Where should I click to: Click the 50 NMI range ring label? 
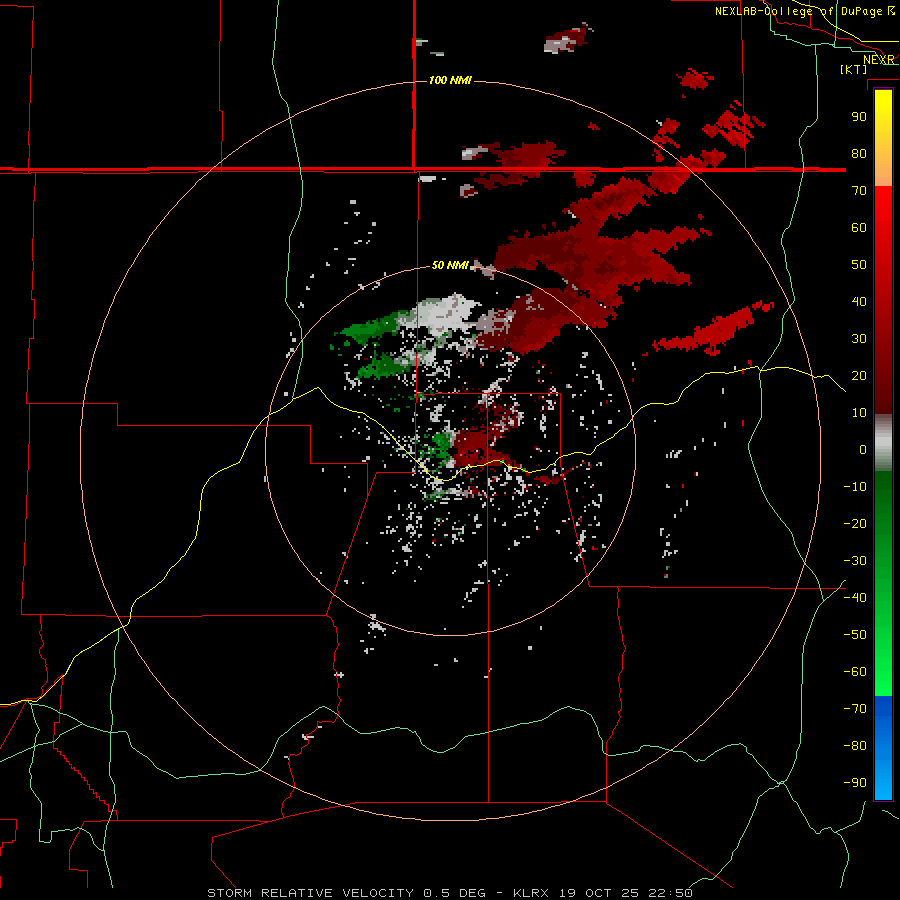450,265
